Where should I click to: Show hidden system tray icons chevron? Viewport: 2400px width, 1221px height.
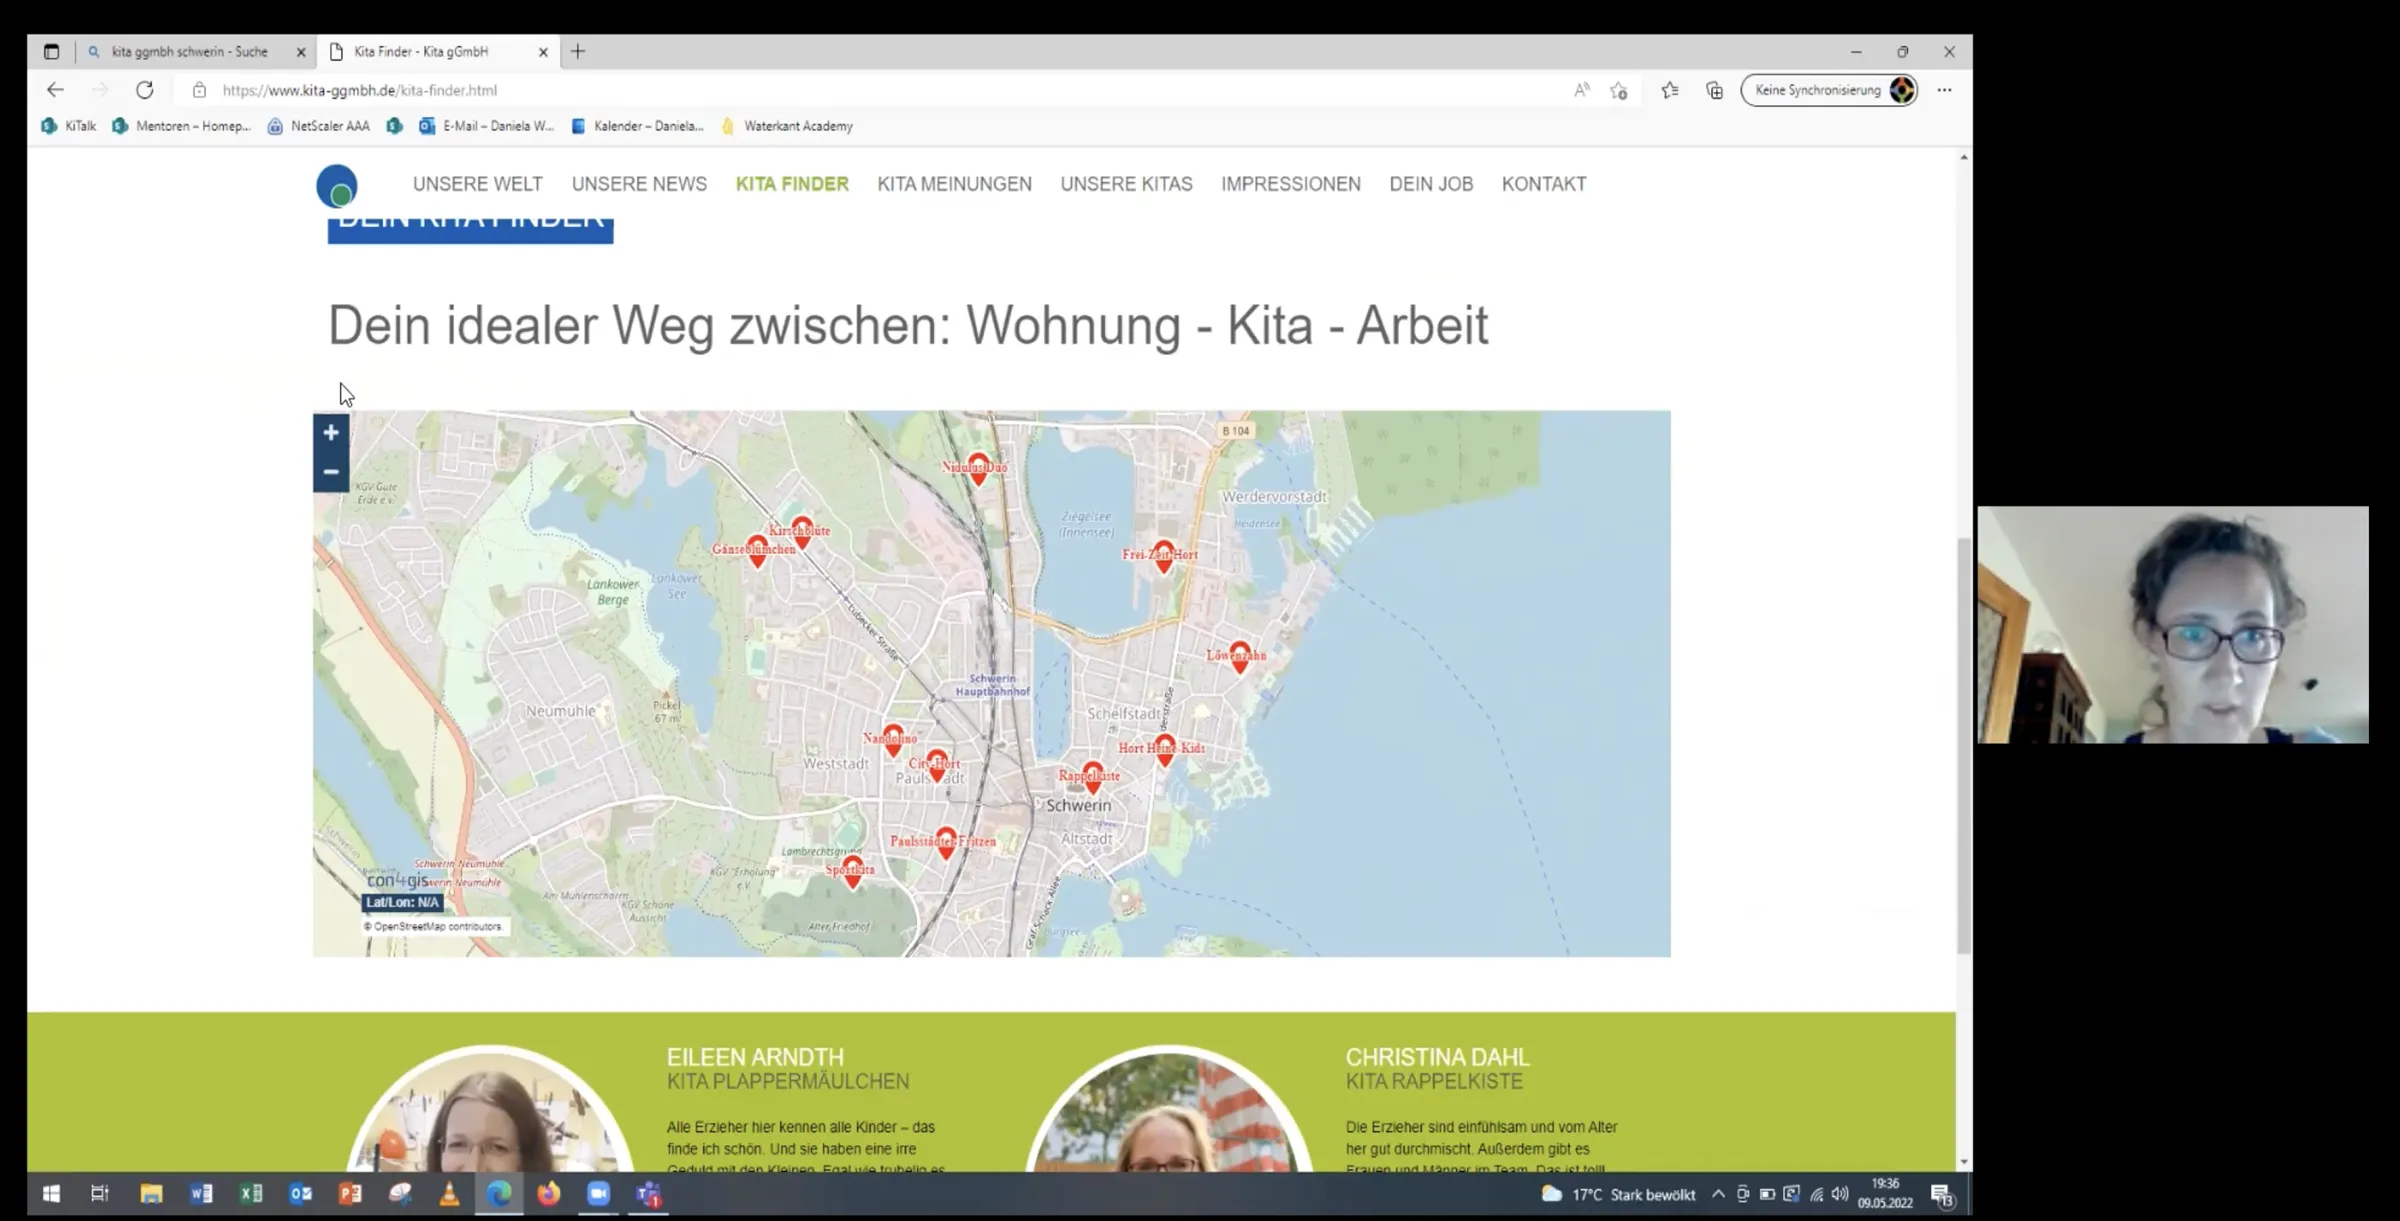tap(1718, 1194)
